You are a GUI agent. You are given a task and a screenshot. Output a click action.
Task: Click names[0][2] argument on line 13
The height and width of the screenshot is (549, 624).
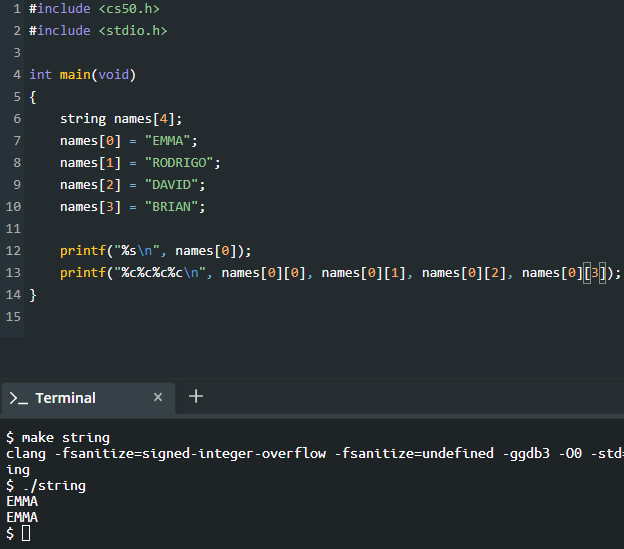464,273
